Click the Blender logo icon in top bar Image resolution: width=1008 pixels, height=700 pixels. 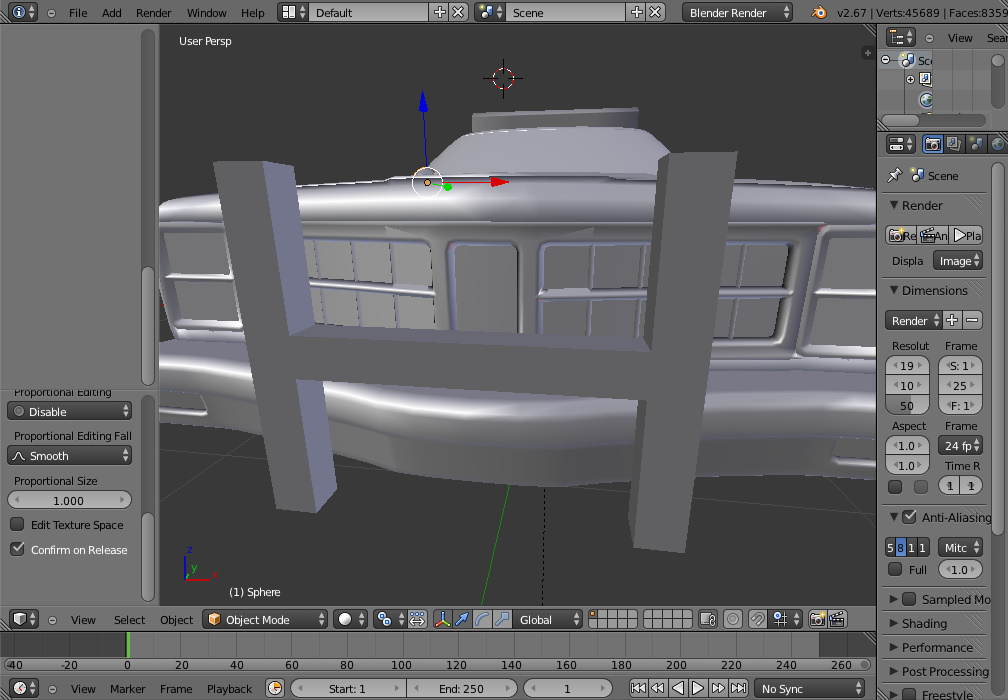(819, 13)
